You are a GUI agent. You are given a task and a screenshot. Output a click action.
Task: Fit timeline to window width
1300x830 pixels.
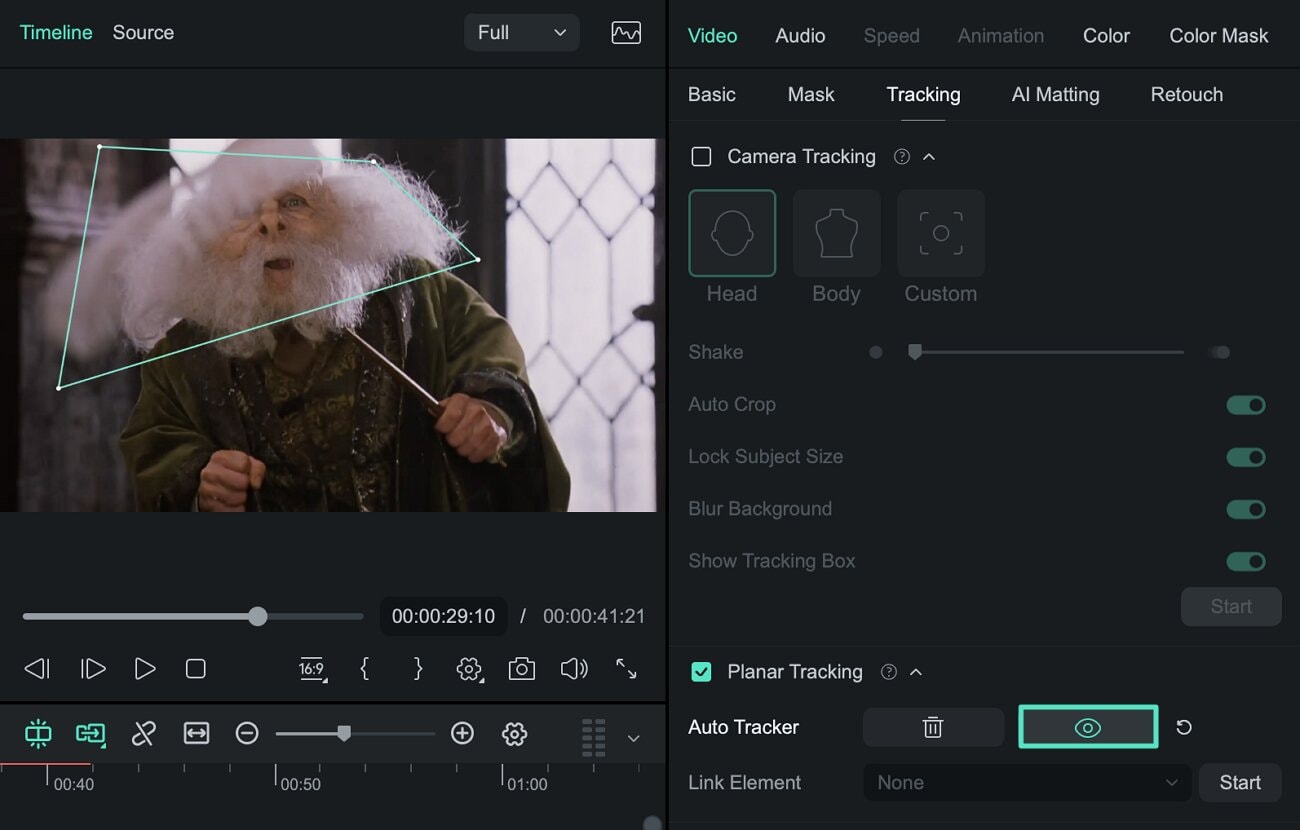click(x=196, y=734)
